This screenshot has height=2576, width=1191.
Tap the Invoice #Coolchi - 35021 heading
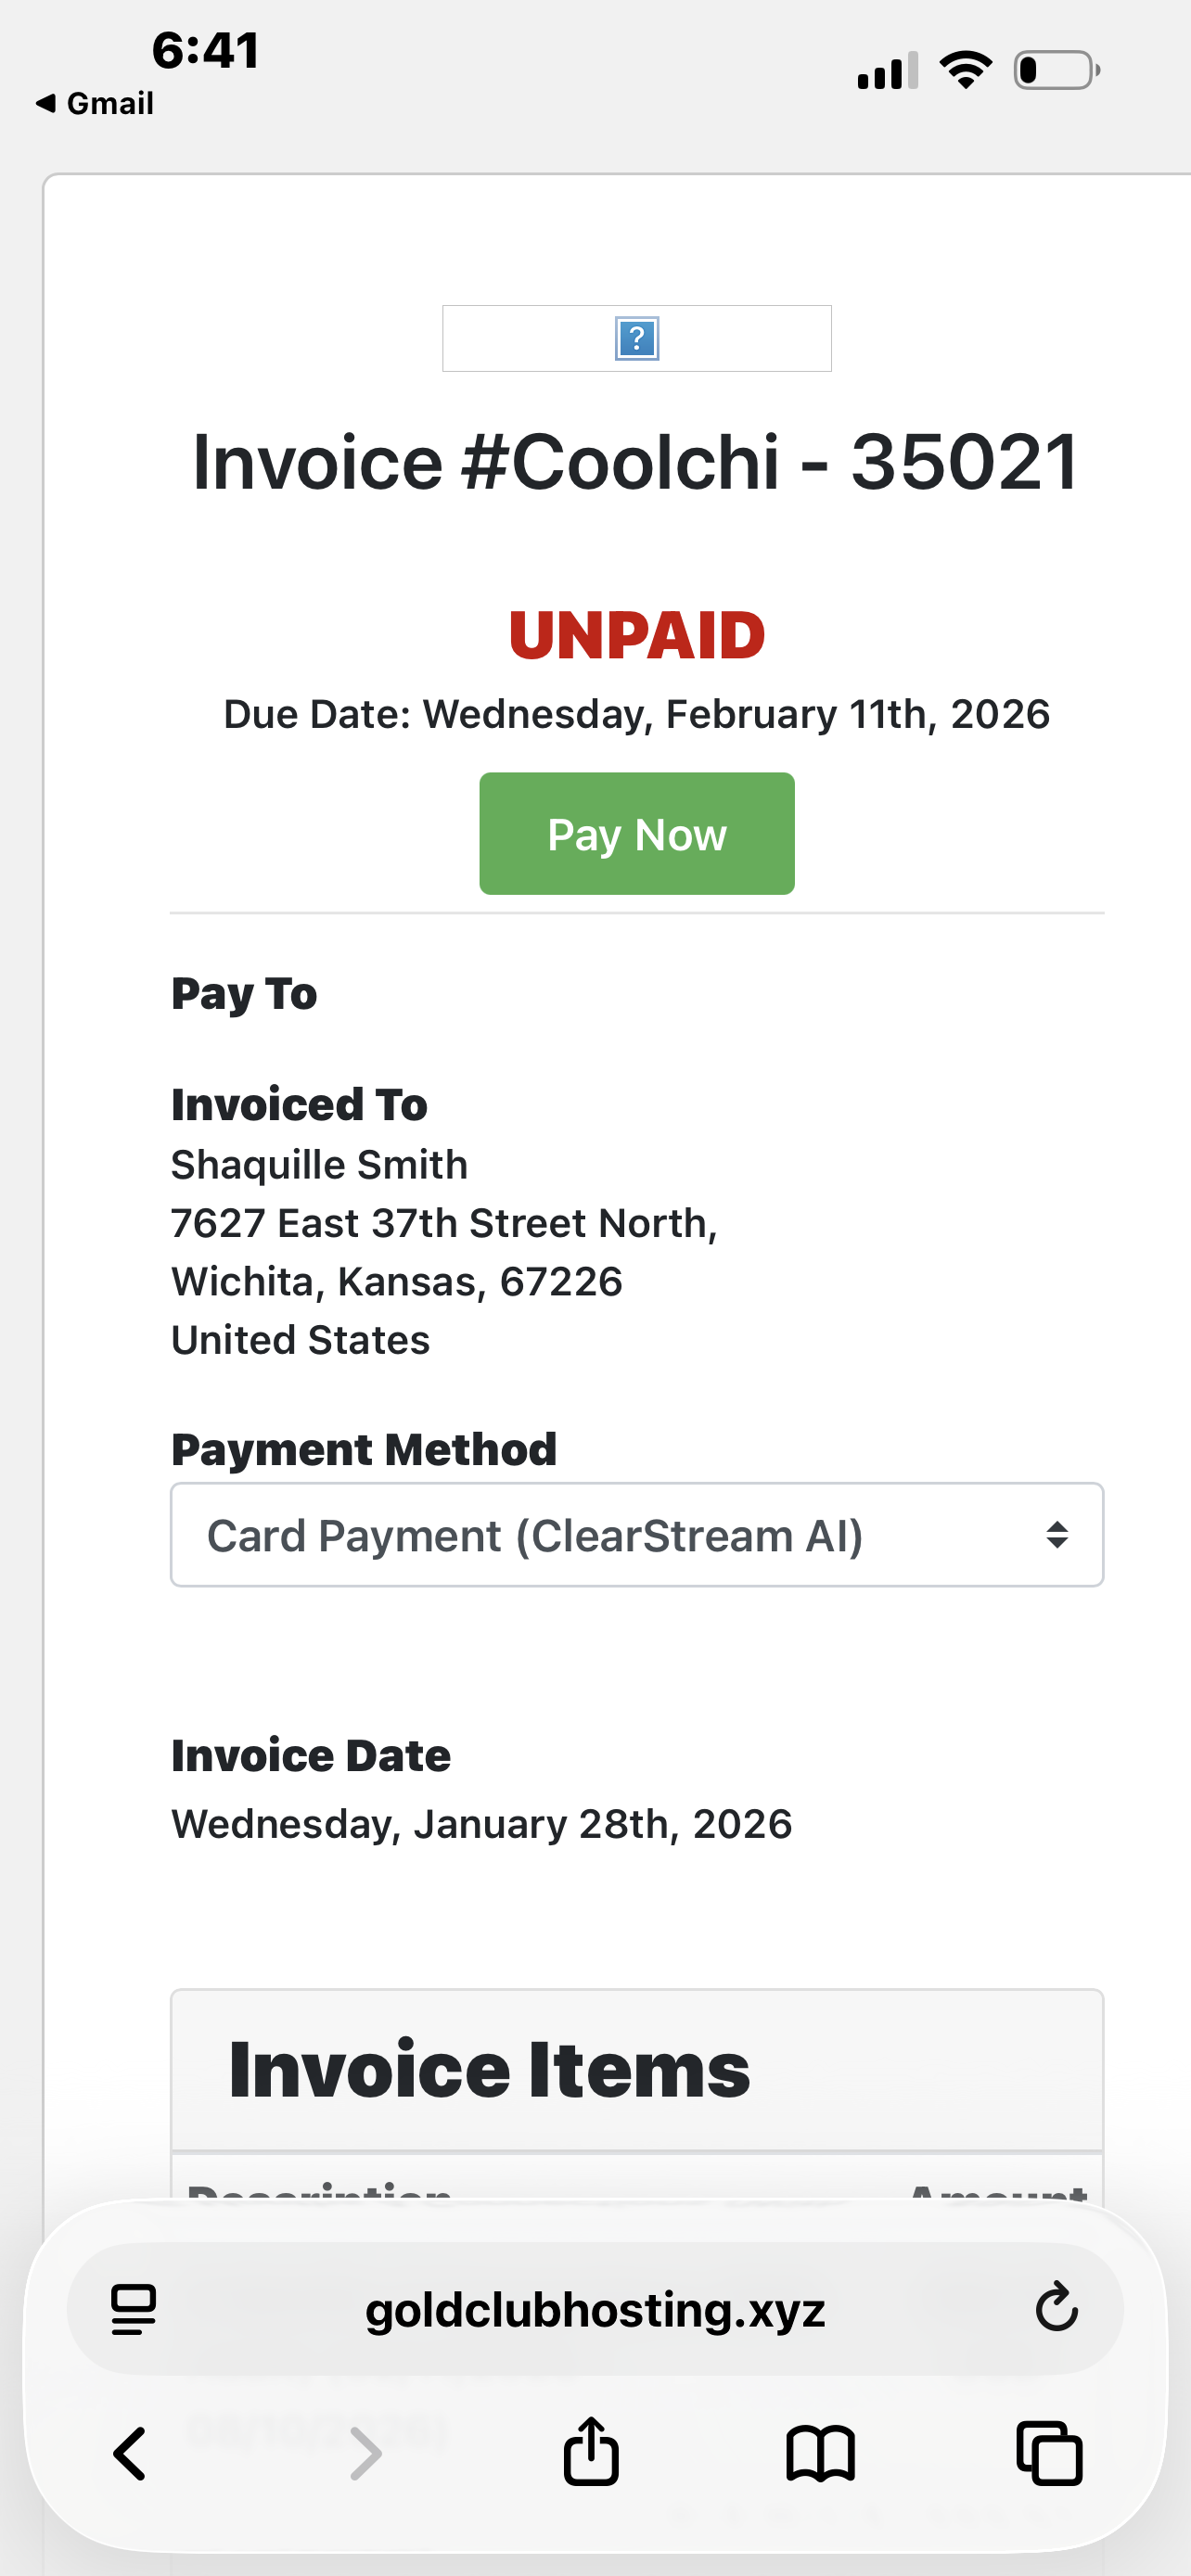[636, 462]
